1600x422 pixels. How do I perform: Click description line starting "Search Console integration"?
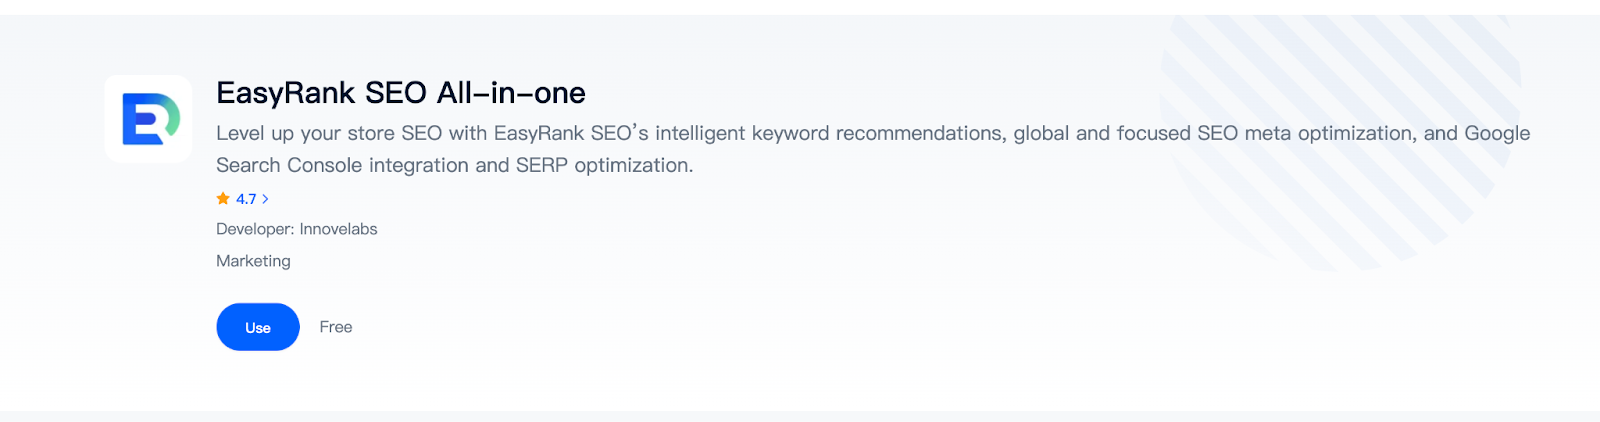(454, 165)
